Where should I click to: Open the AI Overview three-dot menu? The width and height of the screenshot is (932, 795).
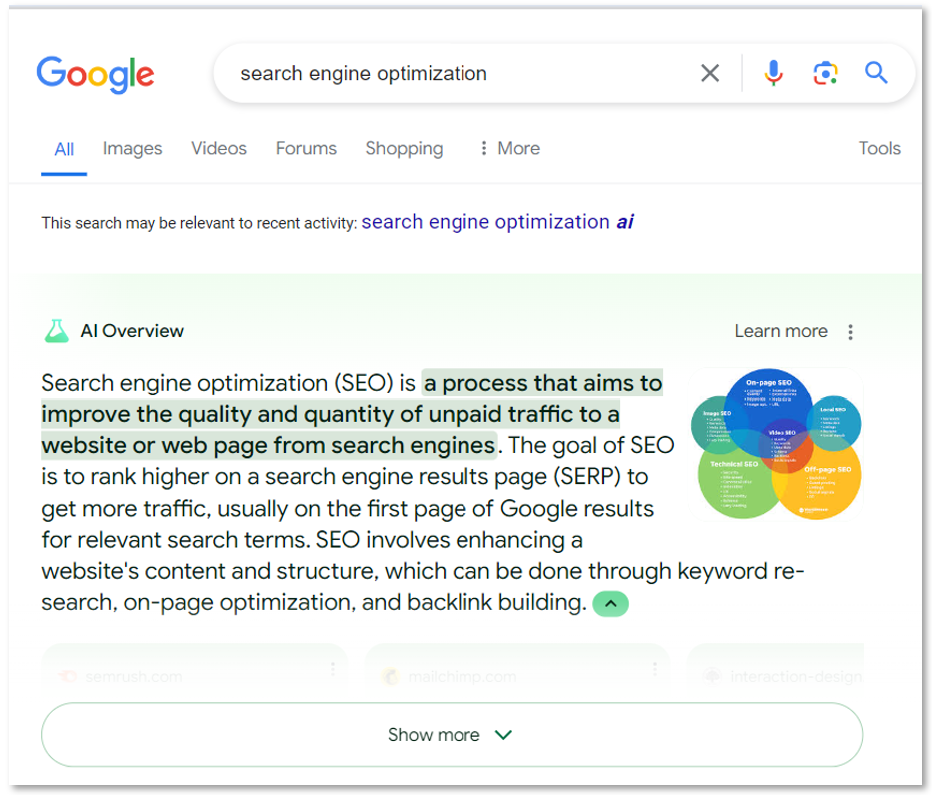pos(849,331)
